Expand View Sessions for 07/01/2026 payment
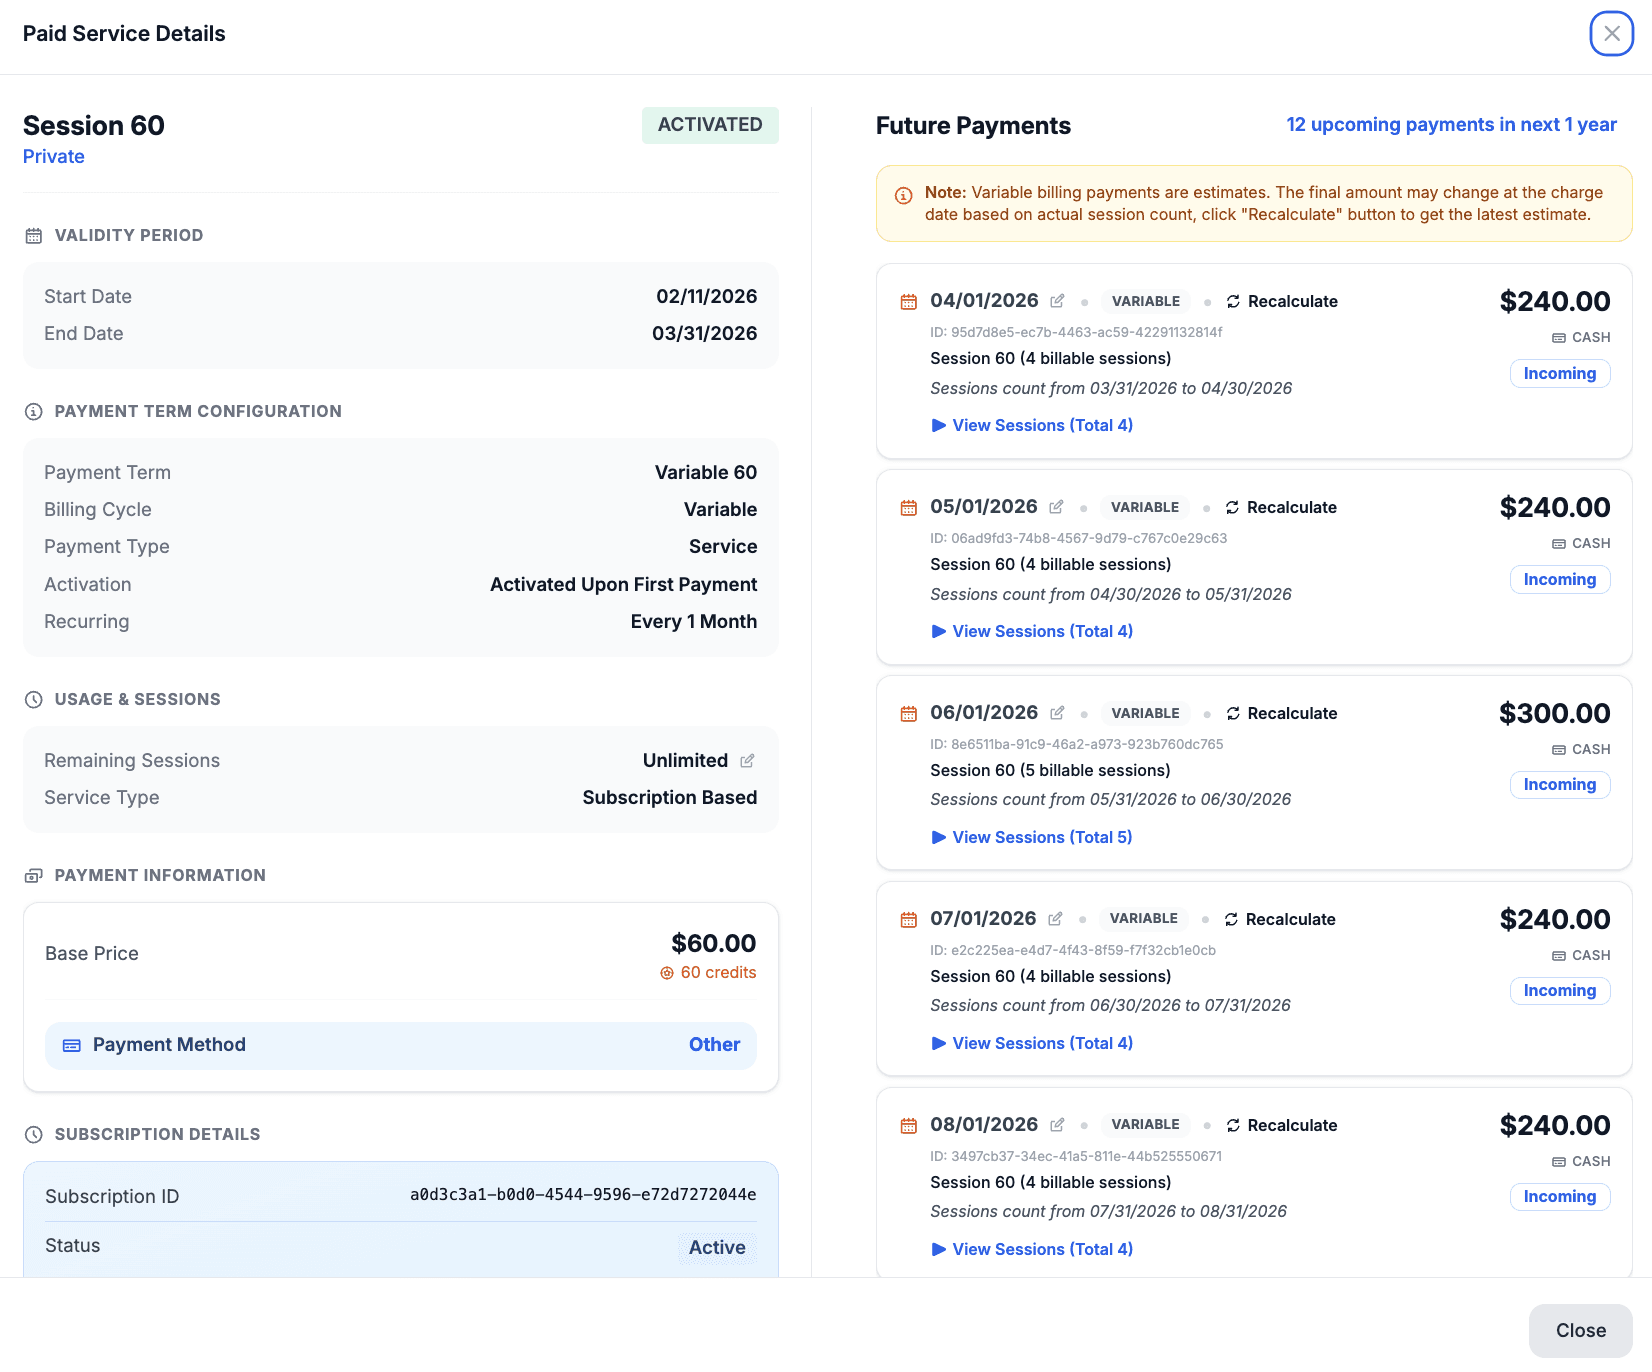Screen dimensions: 1652x1372 (x=1032, y=1043)
